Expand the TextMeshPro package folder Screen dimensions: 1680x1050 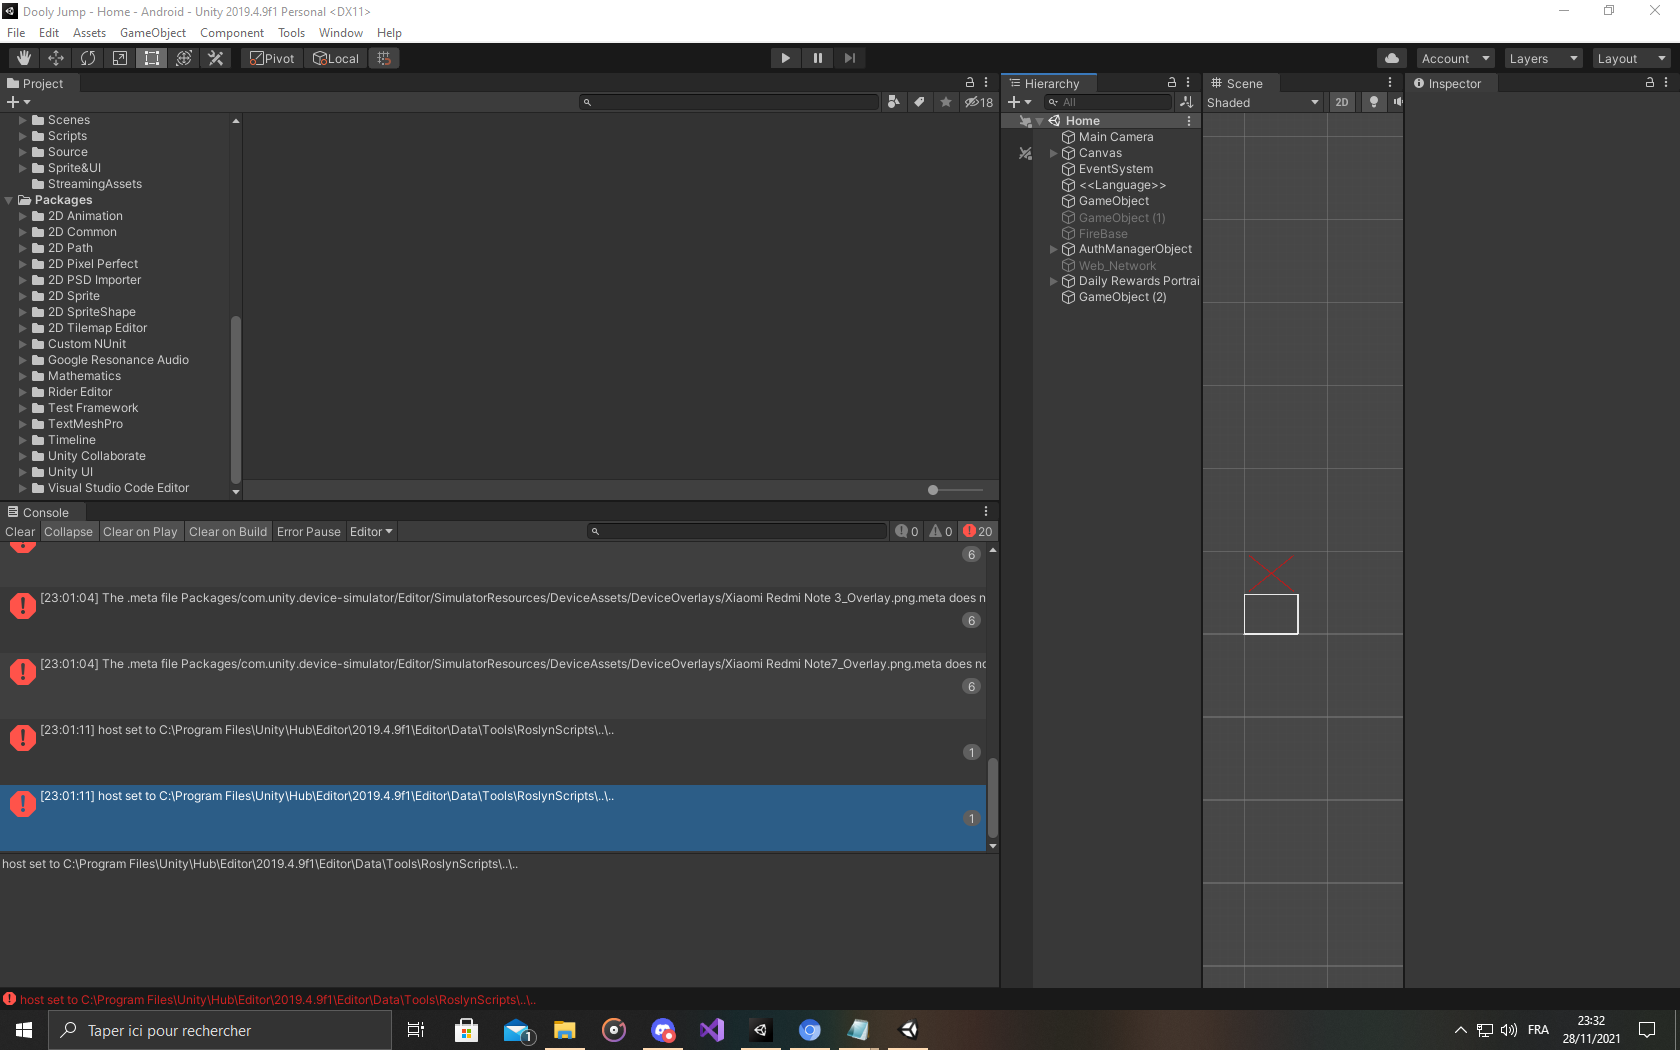click(x=22, y=424)
